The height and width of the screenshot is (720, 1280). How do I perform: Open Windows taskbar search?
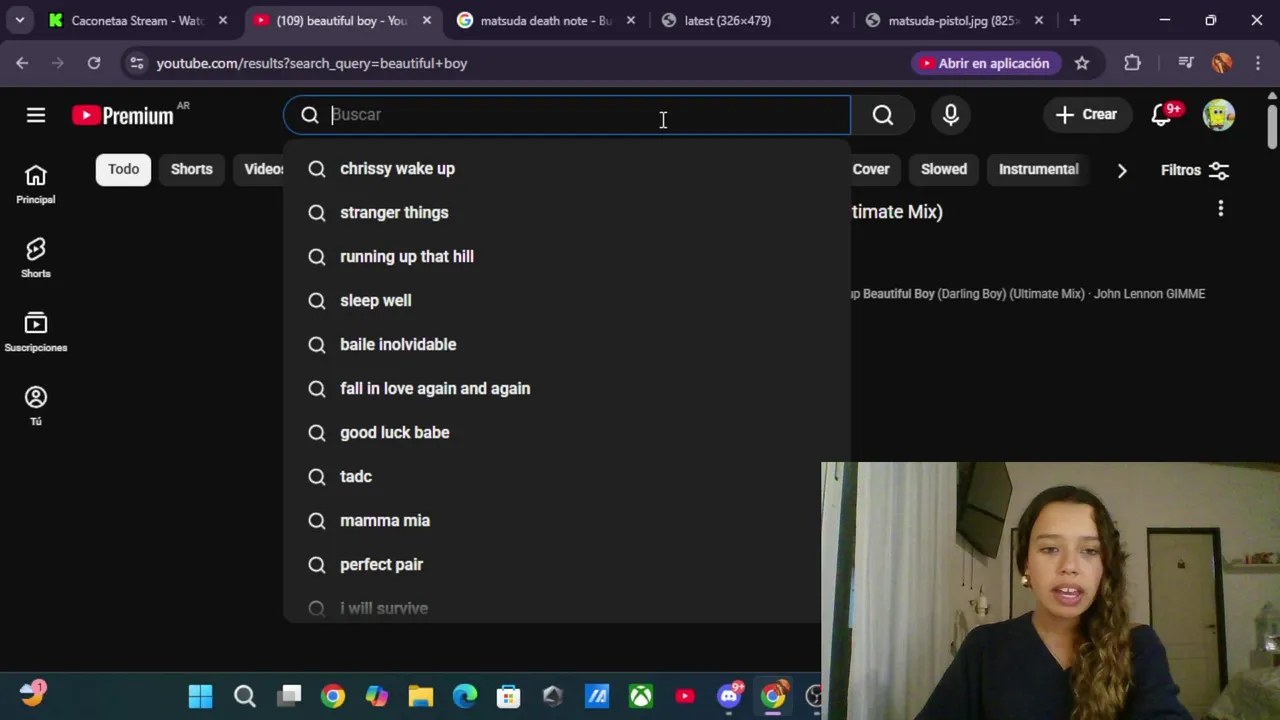[x=245, y=696]
